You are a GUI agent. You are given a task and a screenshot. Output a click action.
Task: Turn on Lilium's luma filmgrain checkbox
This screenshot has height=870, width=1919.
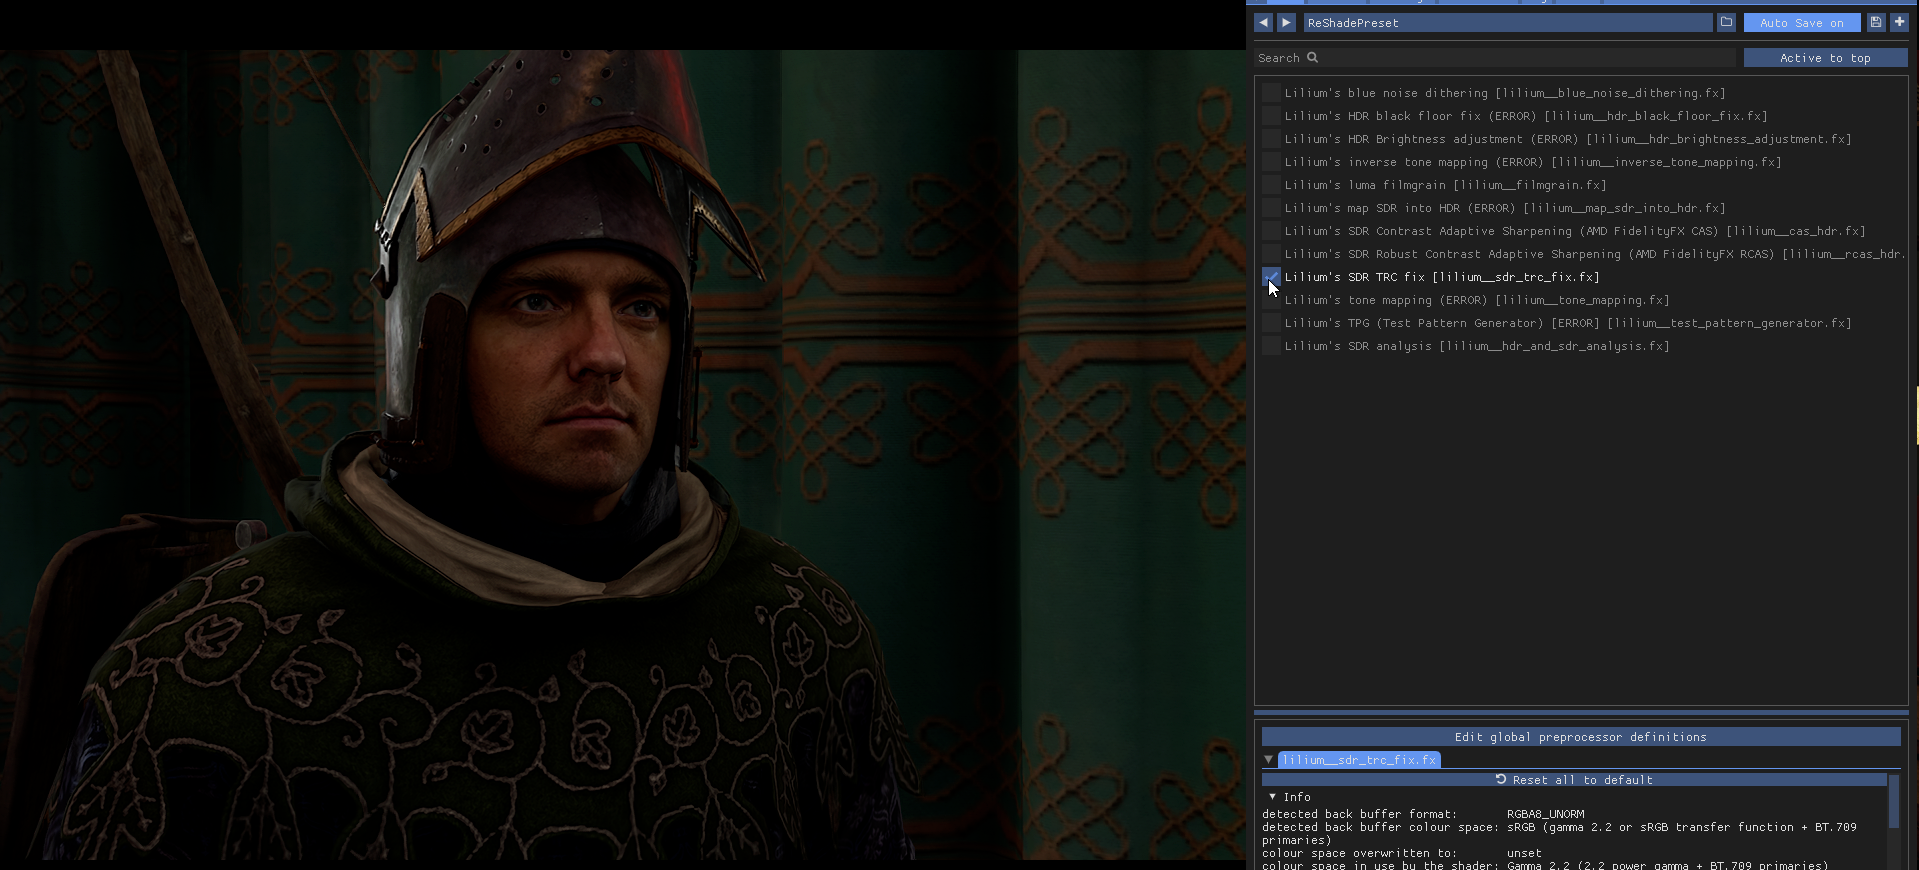(1271, 185)
